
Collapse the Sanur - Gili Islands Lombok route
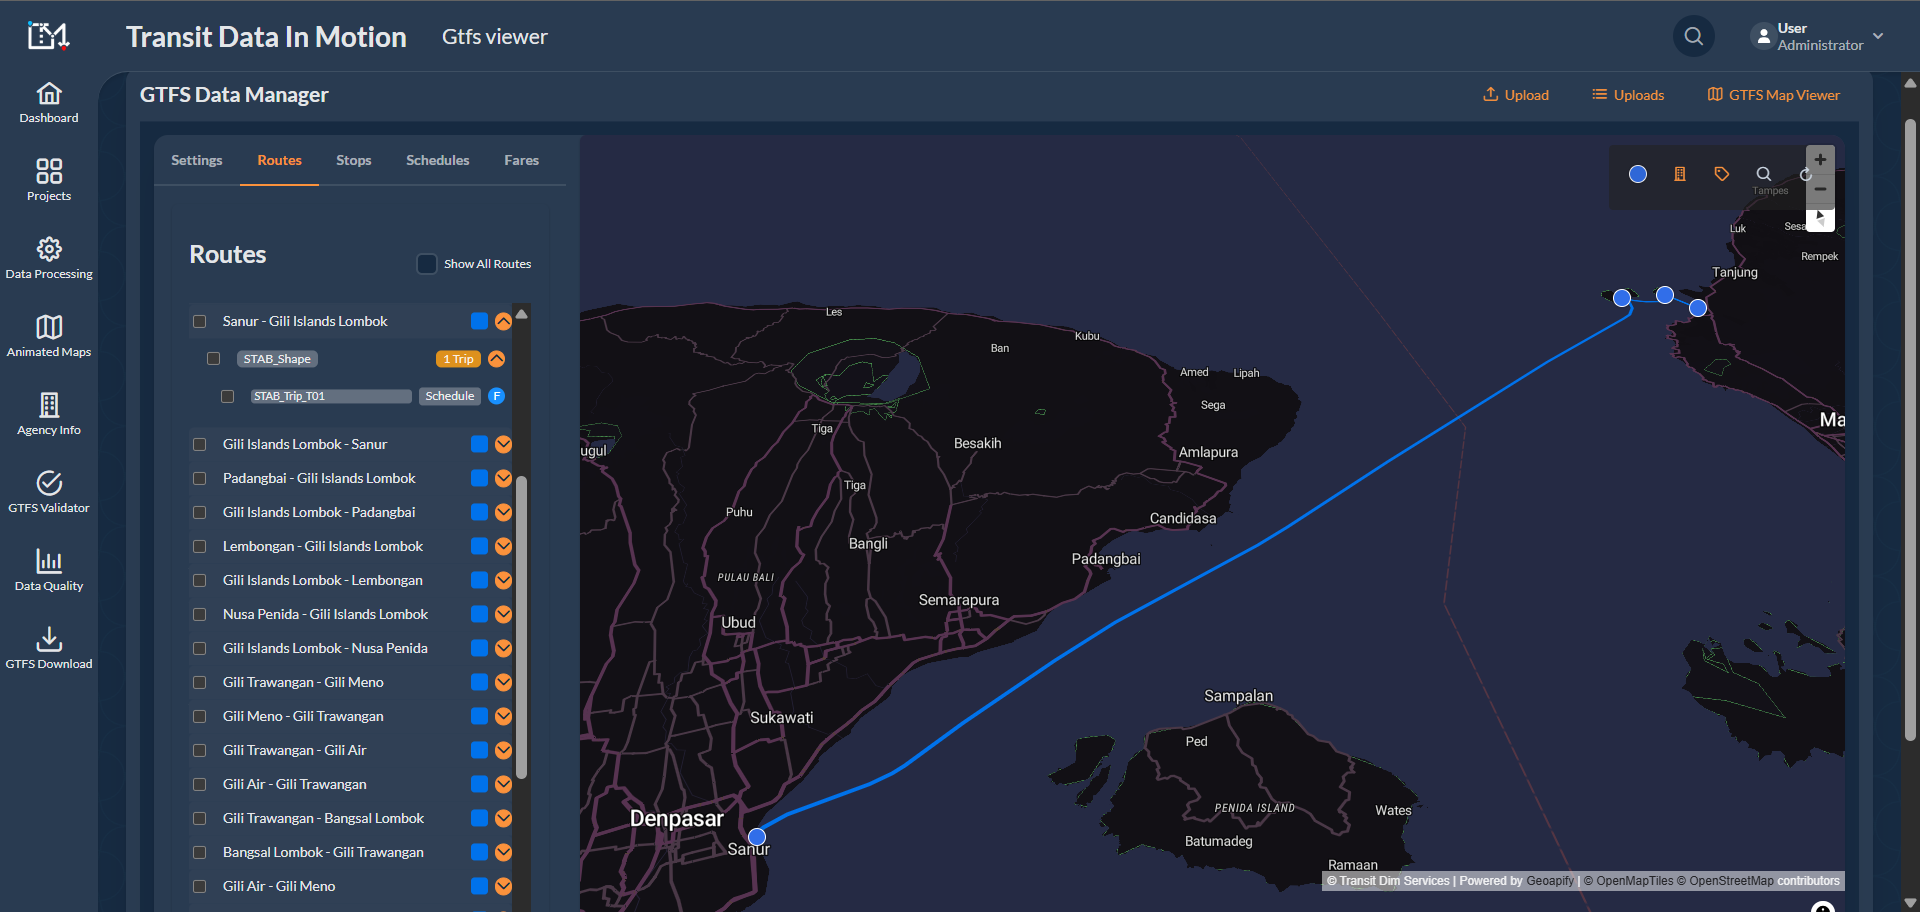(x=503, y=321)
